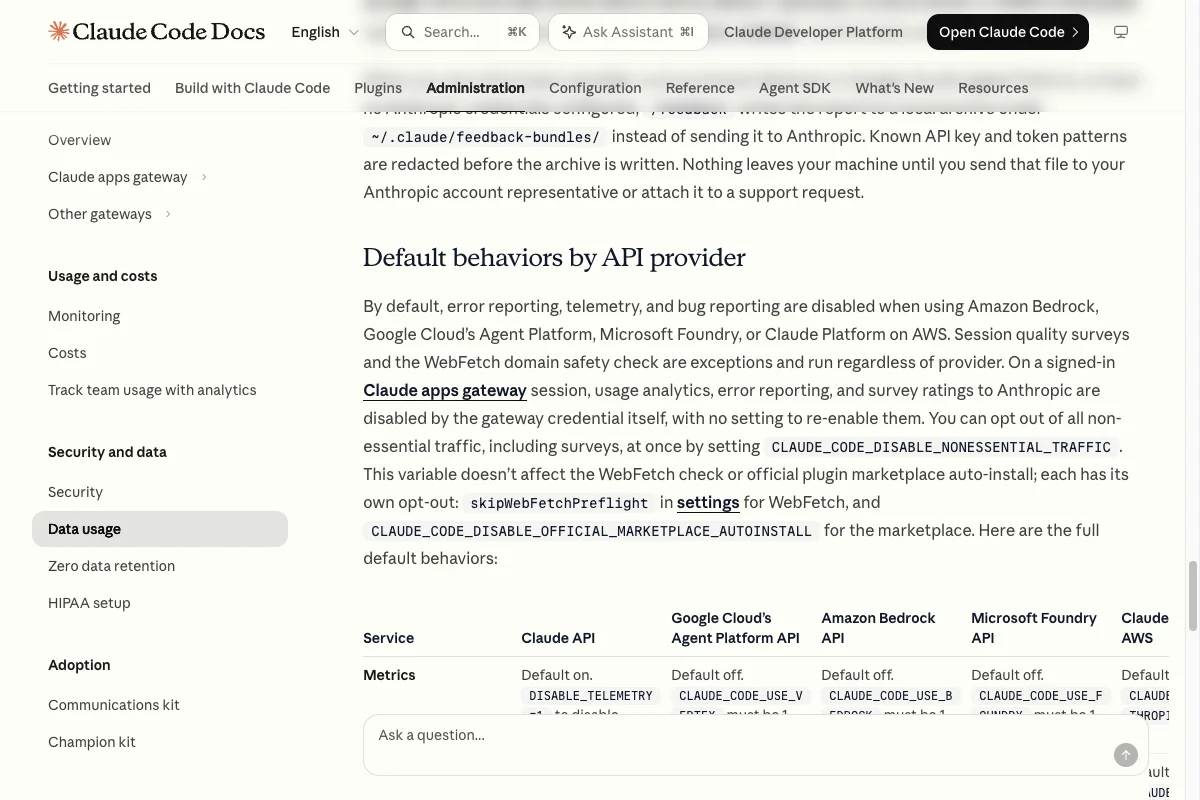The height and width of the screenshot is (800, 1200).
Task: Open Overview in the sidebar
Action: pos(80,140)
